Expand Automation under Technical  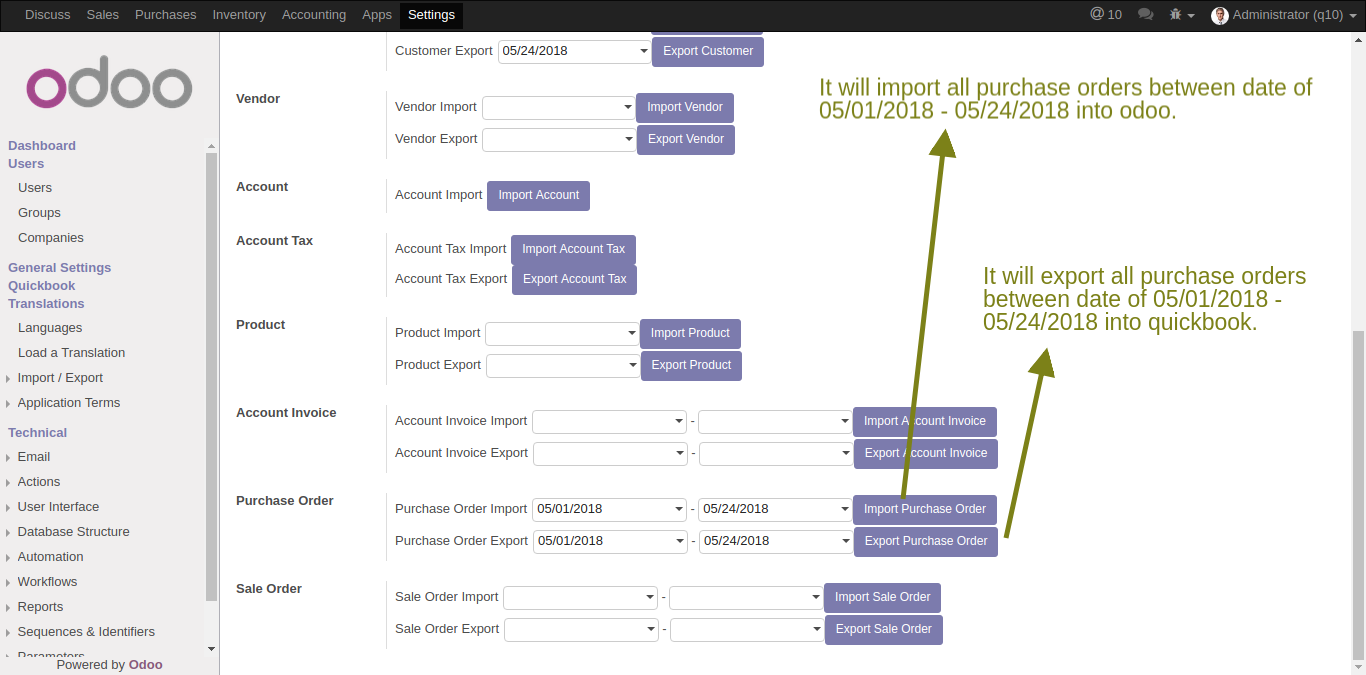tap(50, 557)
